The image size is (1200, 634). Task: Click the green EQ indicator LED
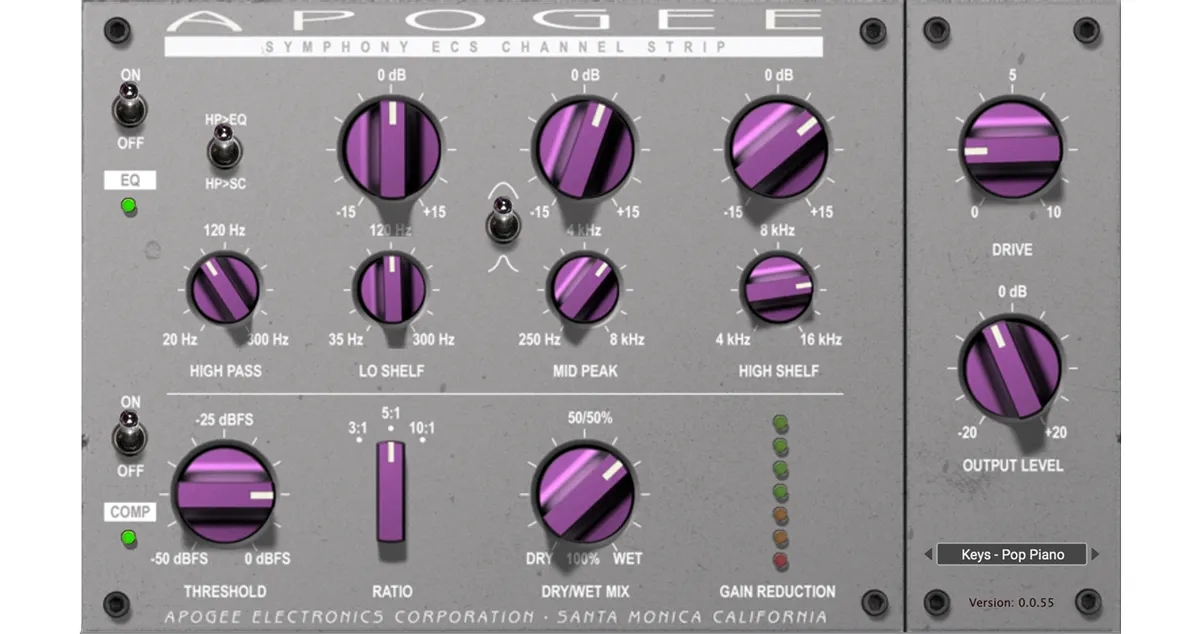(x=128, y=207)
